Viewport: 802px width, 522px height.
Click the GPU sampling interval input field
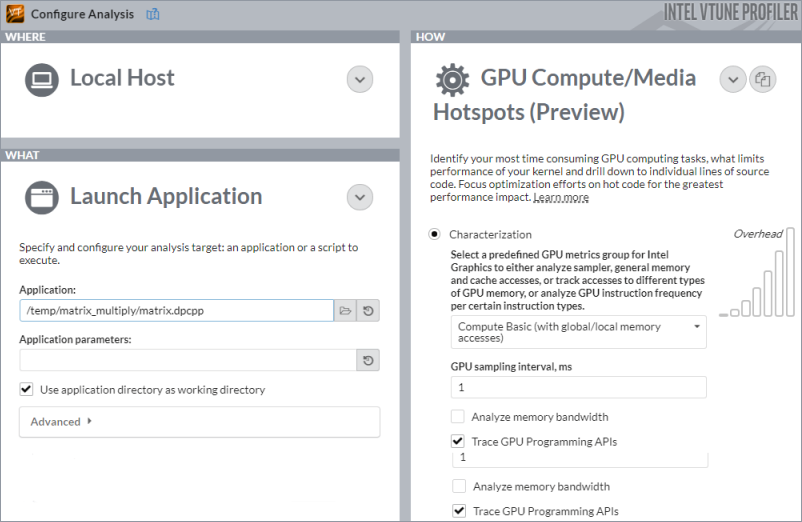[578, 387]
